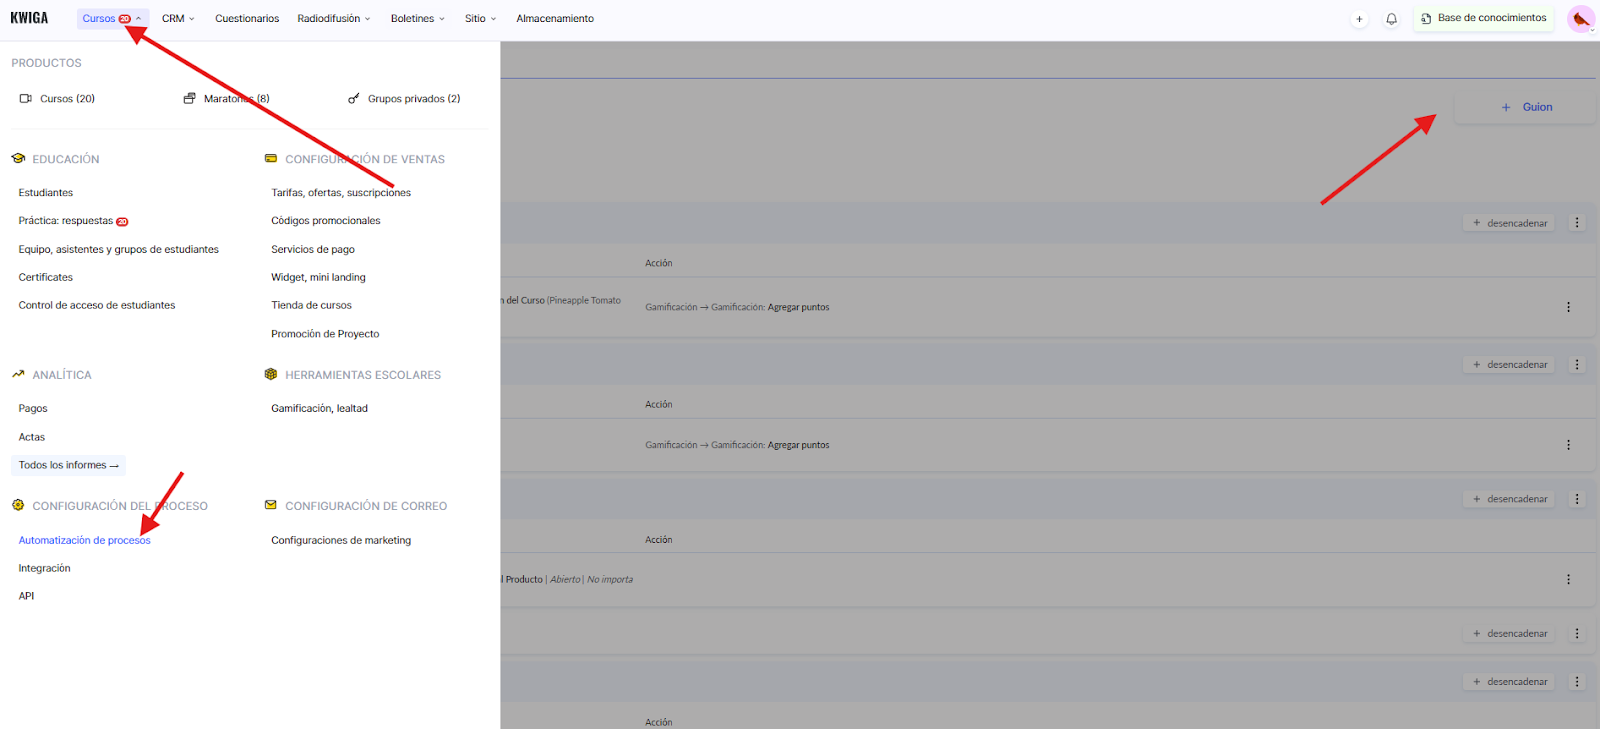Open the three-dot menu on the Pineapple Tomato row
Image resolution: width=1600 pixels, height=729 pixels.
pyautogui.click(x=1568, y=307)
